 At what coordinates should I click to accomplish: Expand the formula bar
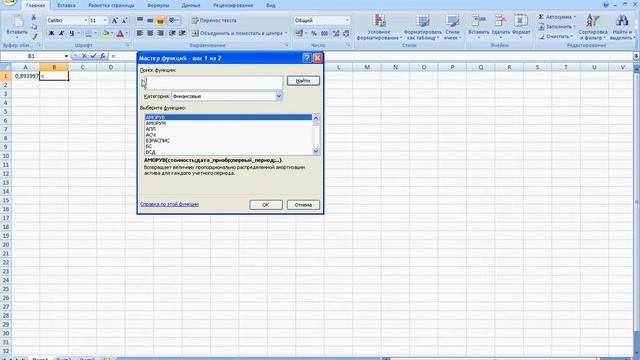click(636, 56)
